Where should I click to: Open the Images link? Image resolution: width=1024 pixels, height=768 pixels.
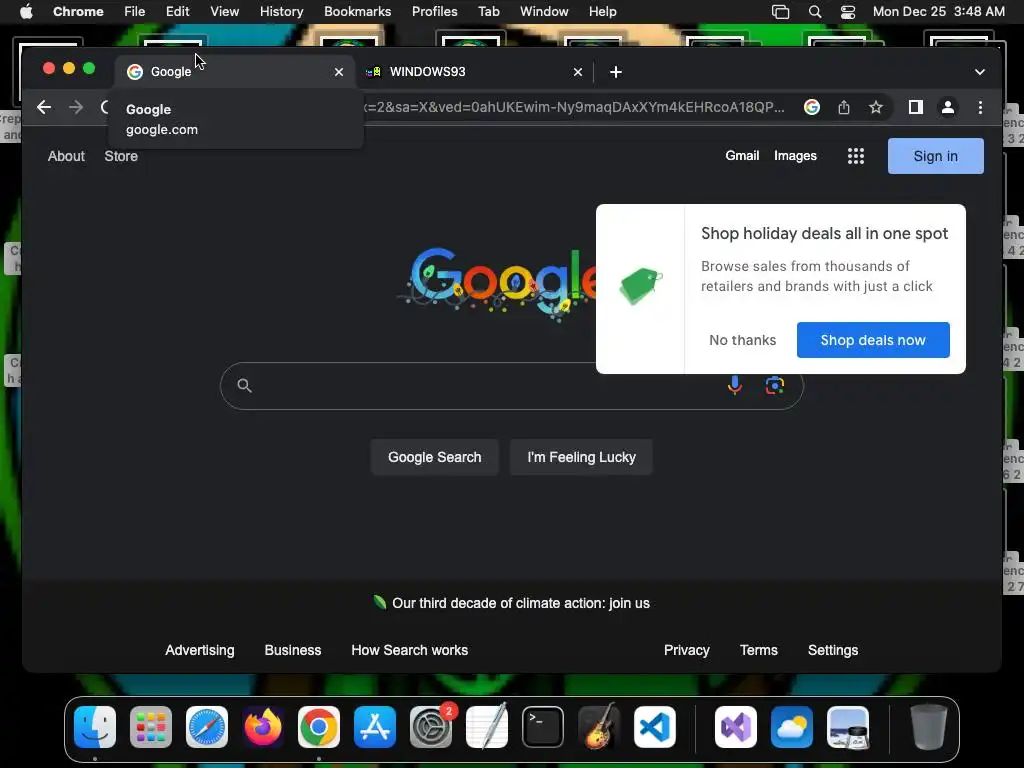coord(795,155)
